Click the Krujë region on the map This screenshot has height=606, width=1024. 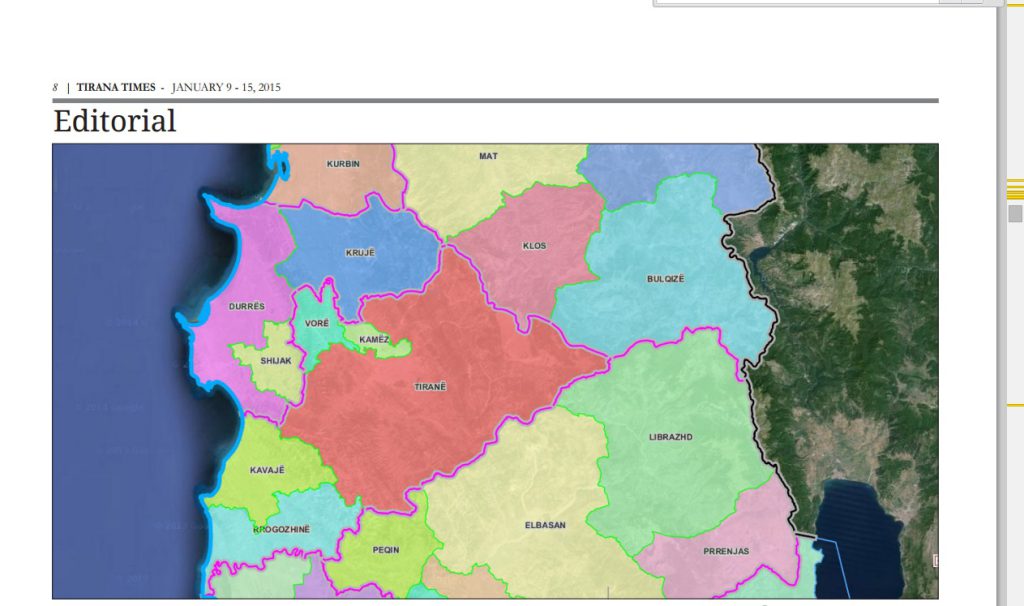click(360, 253)
